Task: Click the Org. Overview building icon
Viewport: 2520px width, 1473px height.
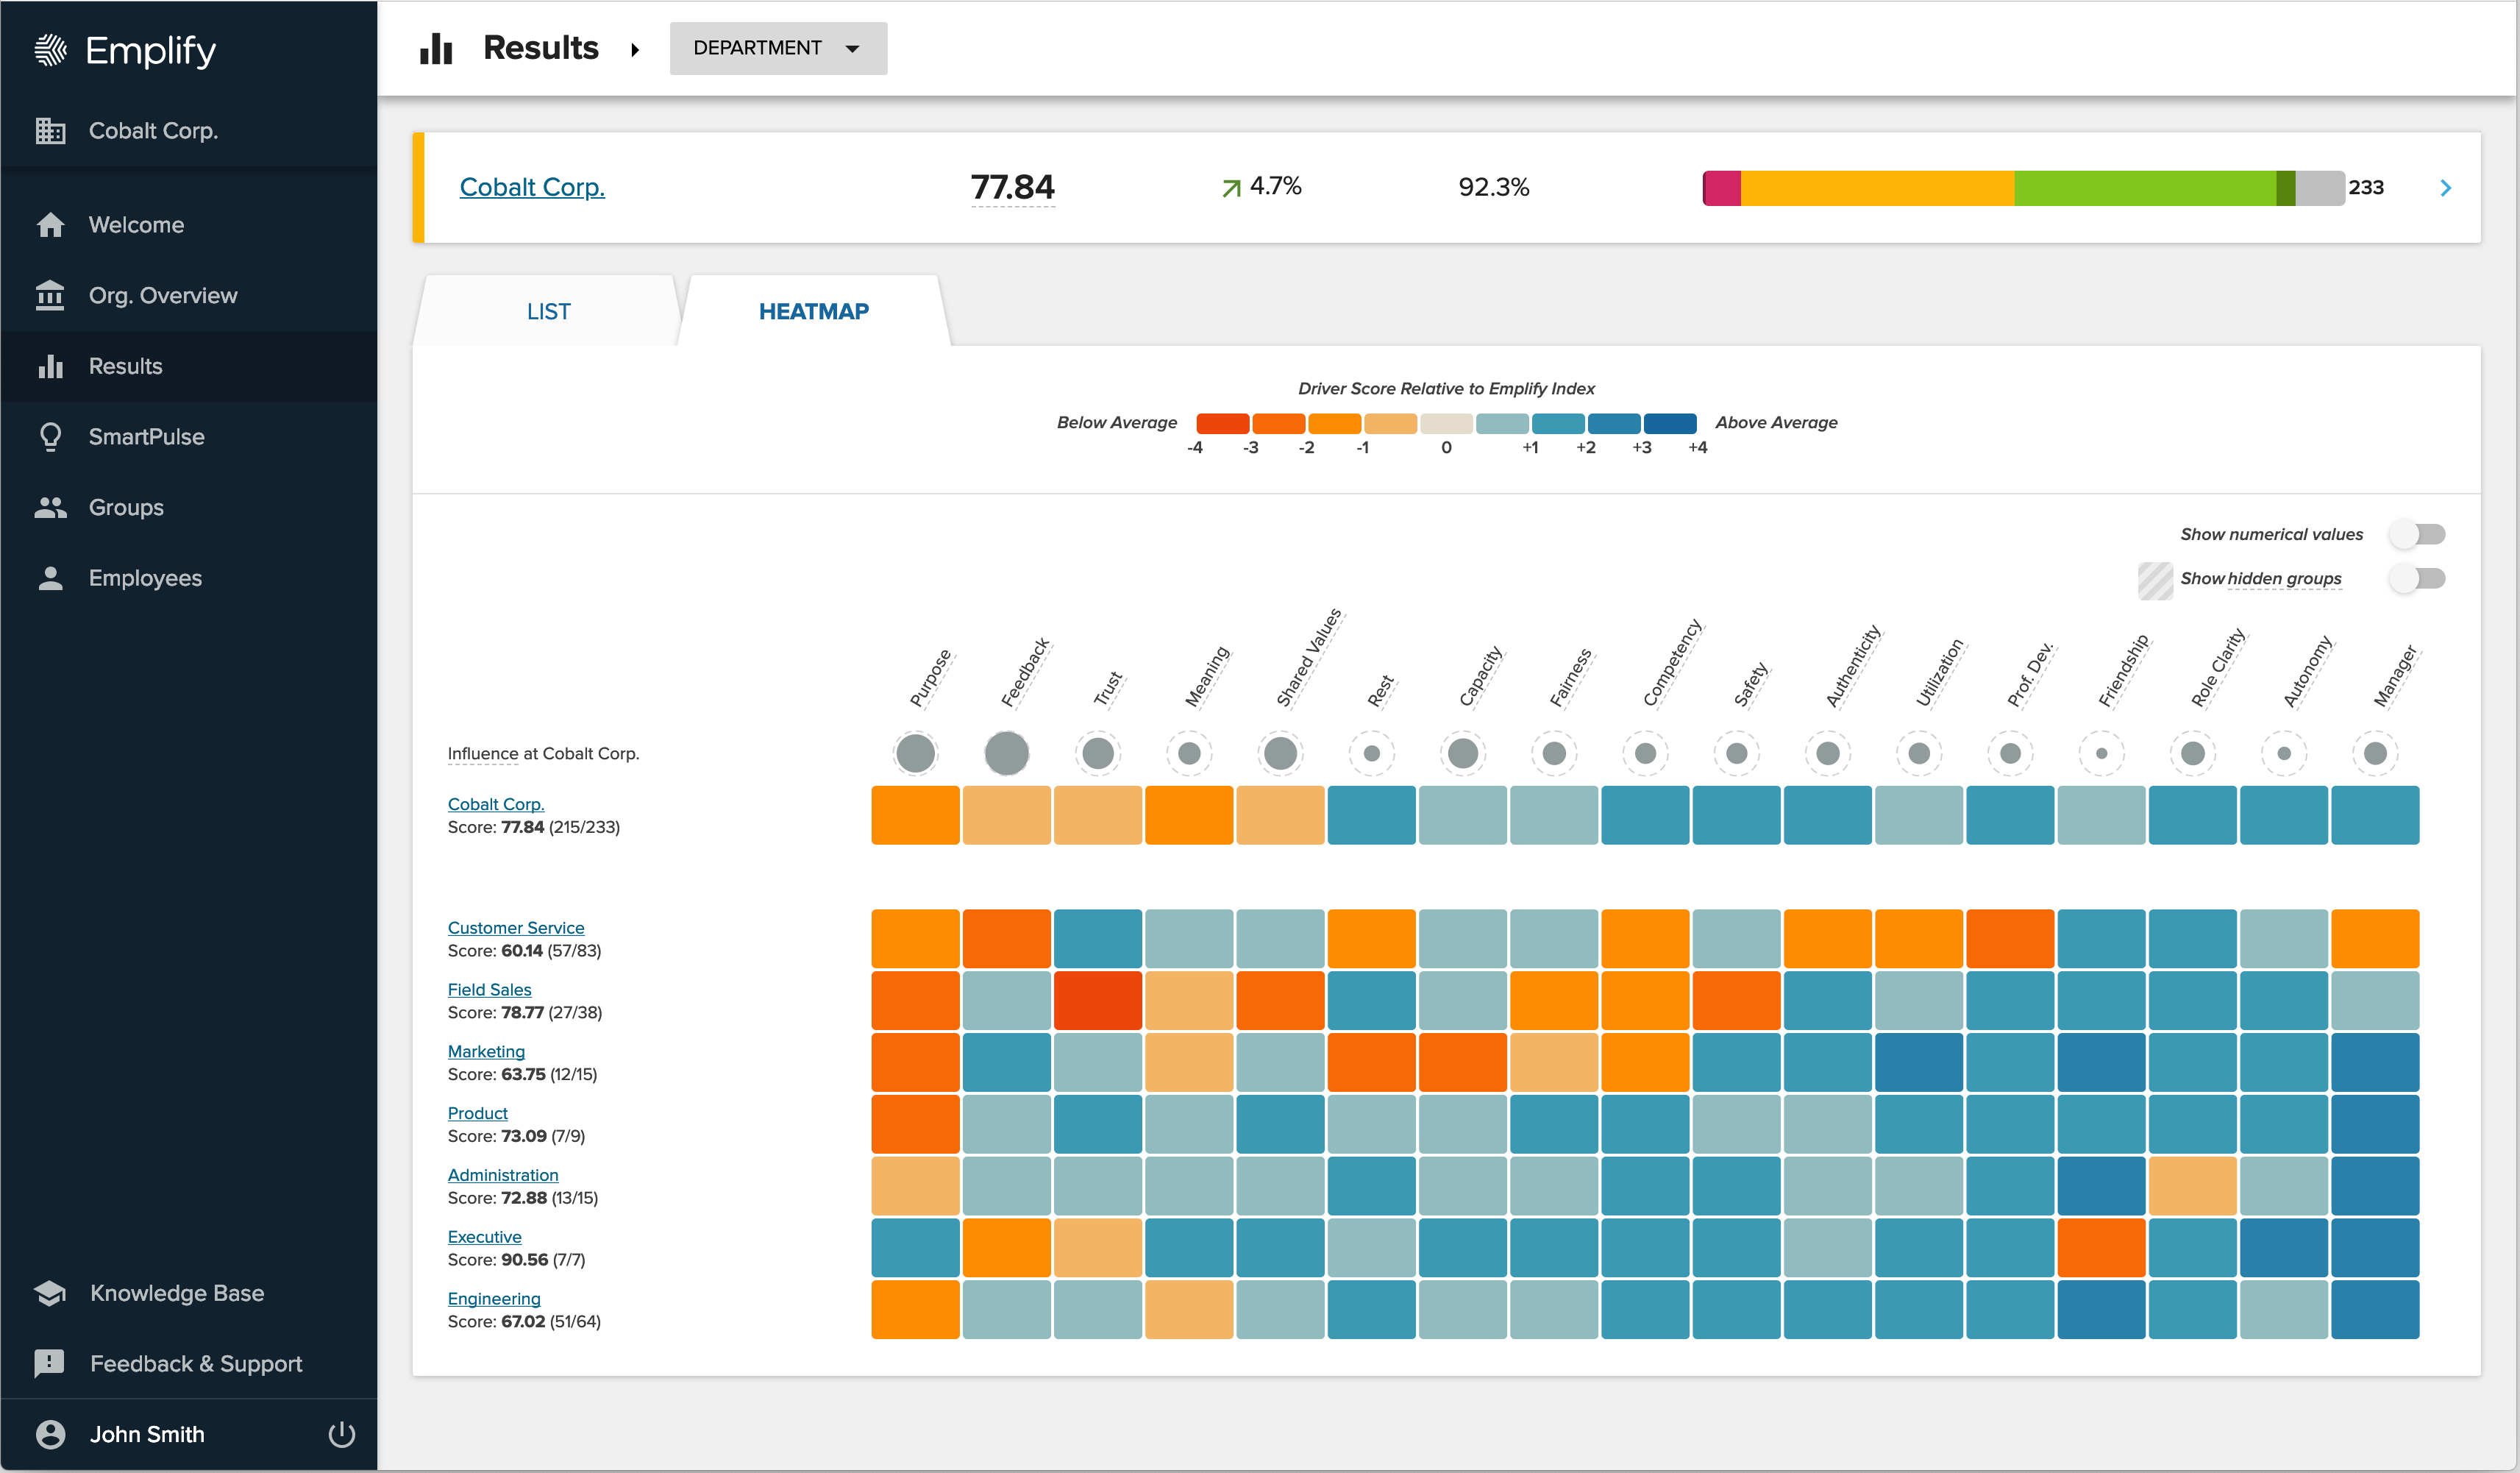Action: point(50,296)
